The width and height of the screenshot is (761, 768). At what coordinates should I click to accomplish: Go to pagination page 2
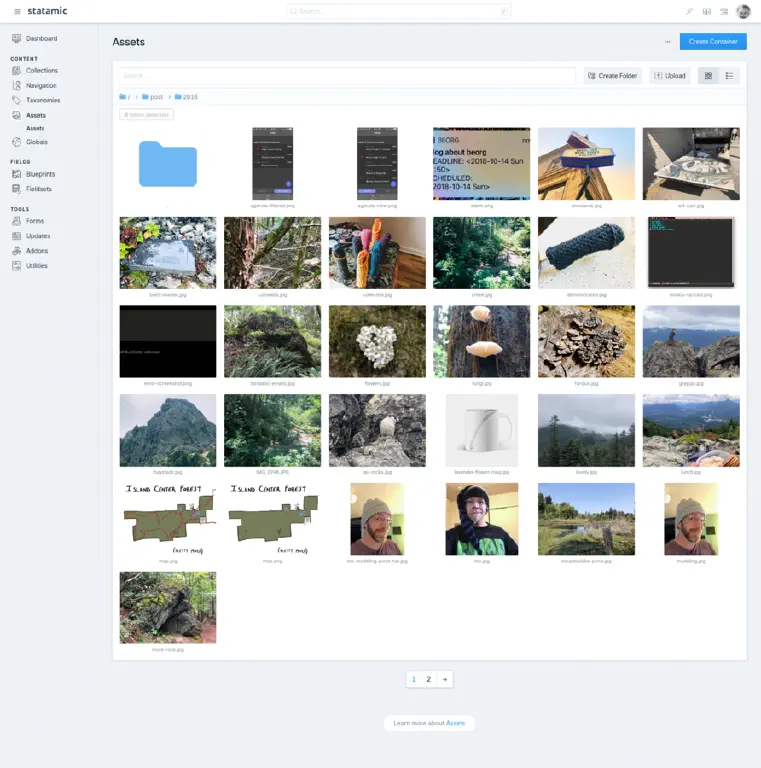[x=428, y=679]
